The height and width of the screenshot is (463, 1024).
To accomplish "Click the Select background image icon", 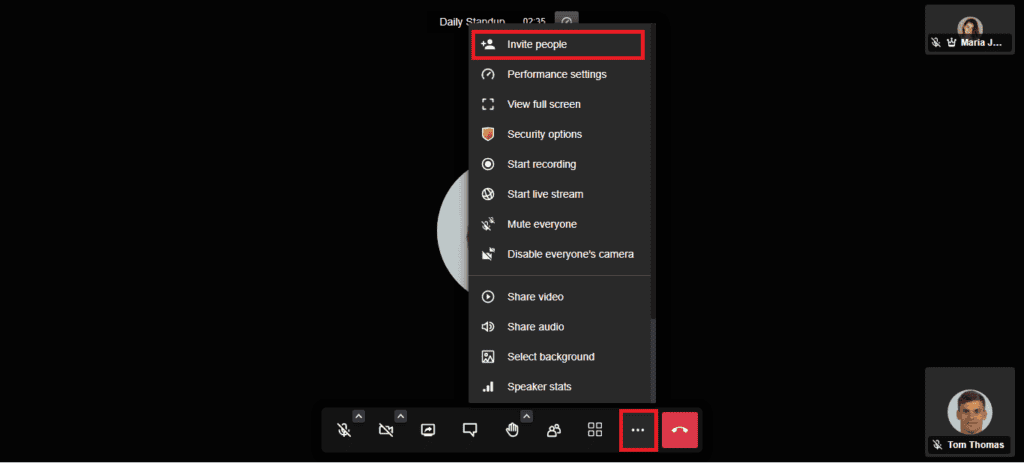I will pos(488,357).
